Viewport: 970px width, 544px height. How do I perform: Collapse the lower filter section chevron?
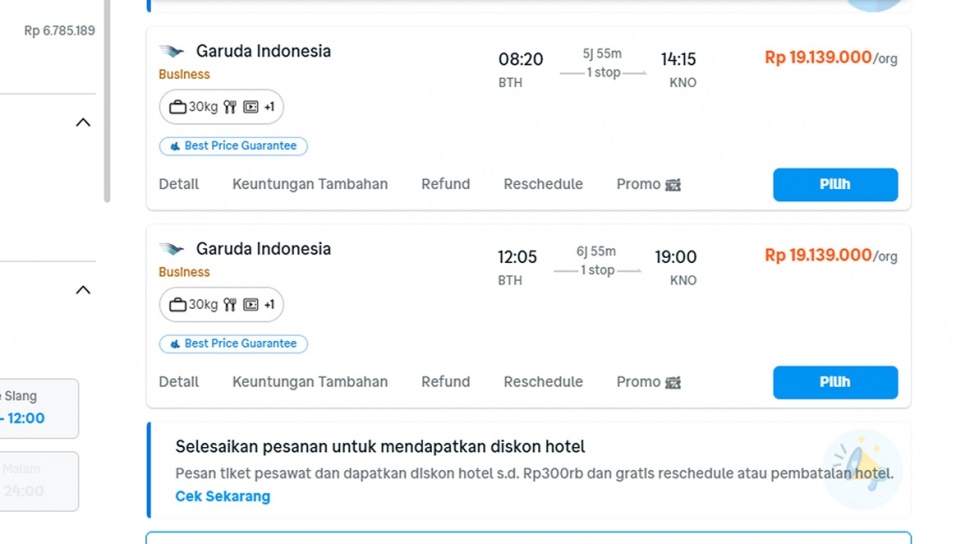[x=83, y=290]
